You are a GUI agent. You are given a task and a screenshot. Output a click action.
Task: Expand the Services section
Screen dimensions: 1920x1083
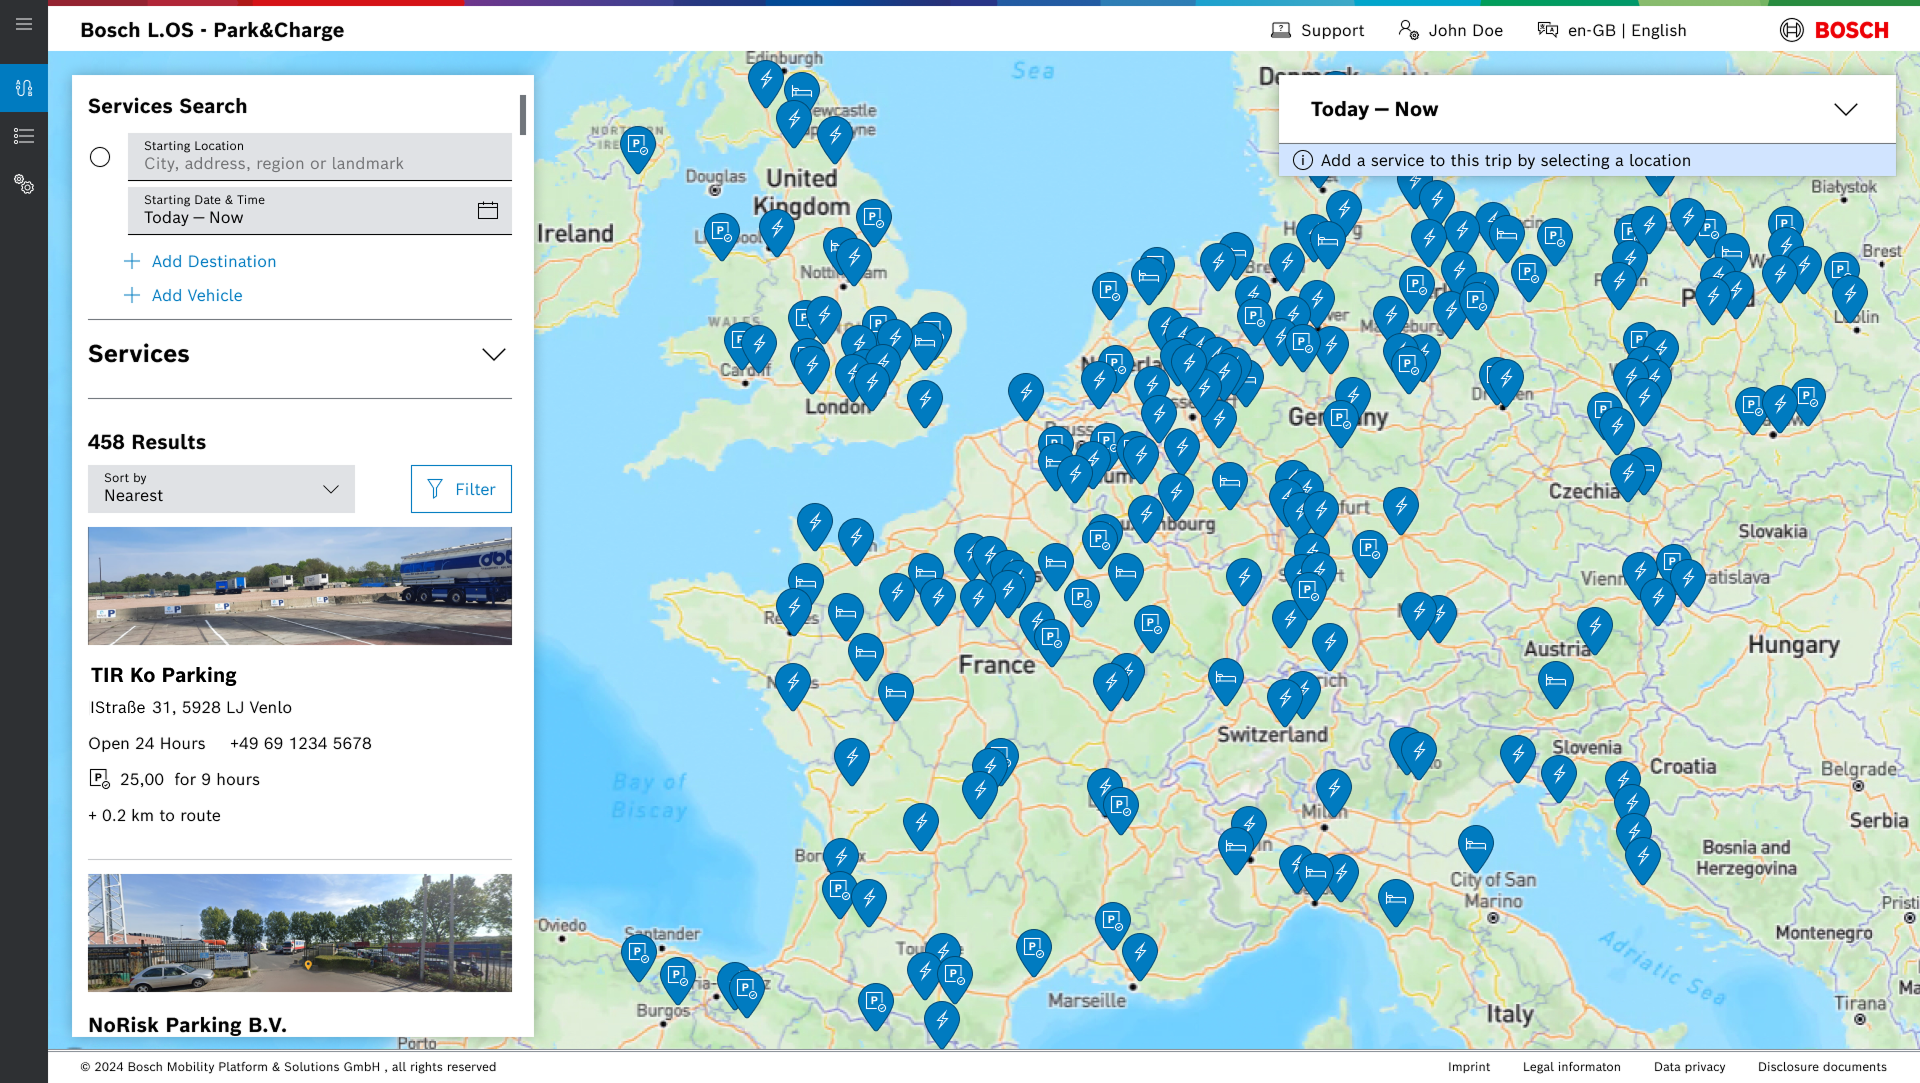[x=493, y=354]
